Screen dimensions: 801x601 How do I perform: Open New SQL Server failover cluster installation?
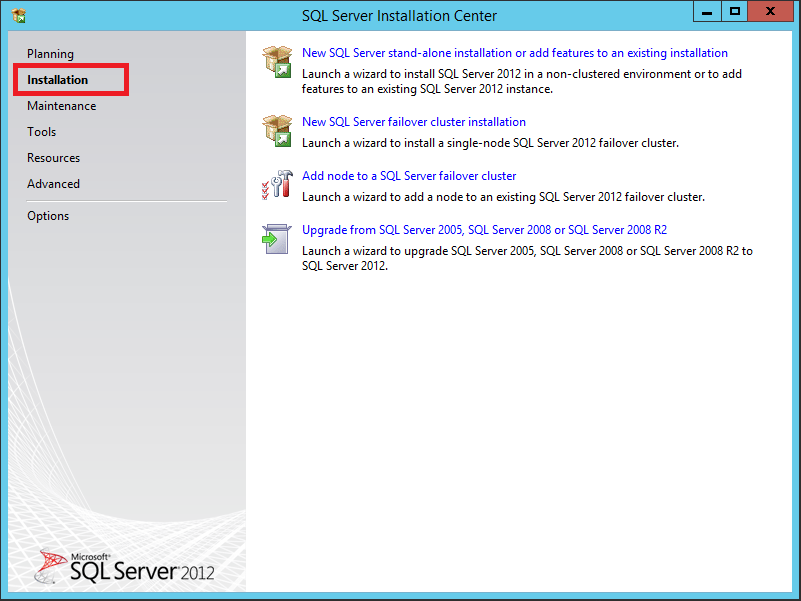click(x=414, y=122)
